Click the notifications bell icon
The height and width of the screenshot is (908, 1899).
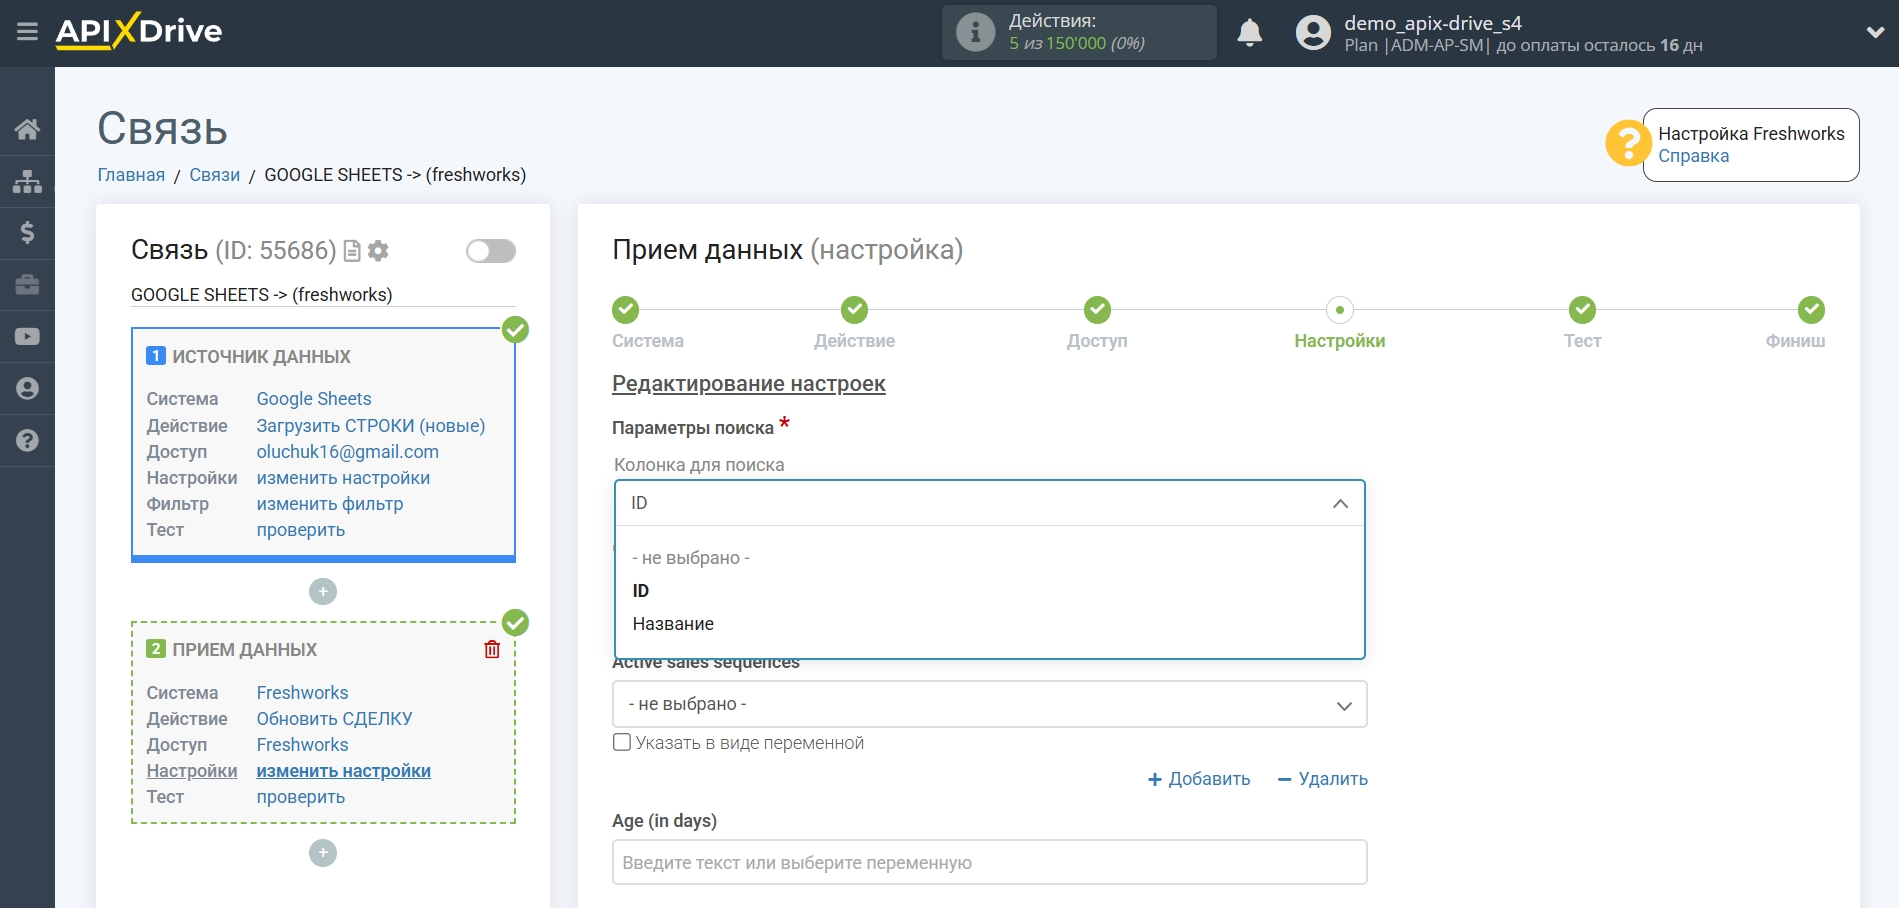[x=1249, y=33]
